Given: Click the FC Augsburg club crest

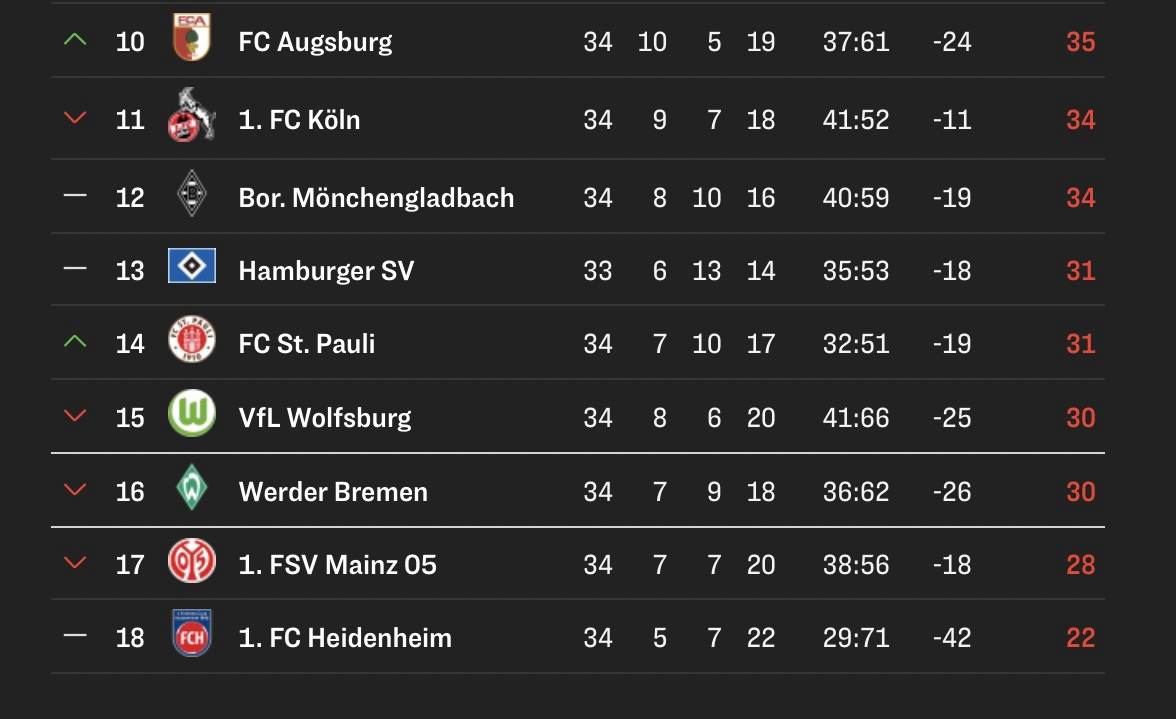Looking at the screenshot, I should click(x=191, y=38).
